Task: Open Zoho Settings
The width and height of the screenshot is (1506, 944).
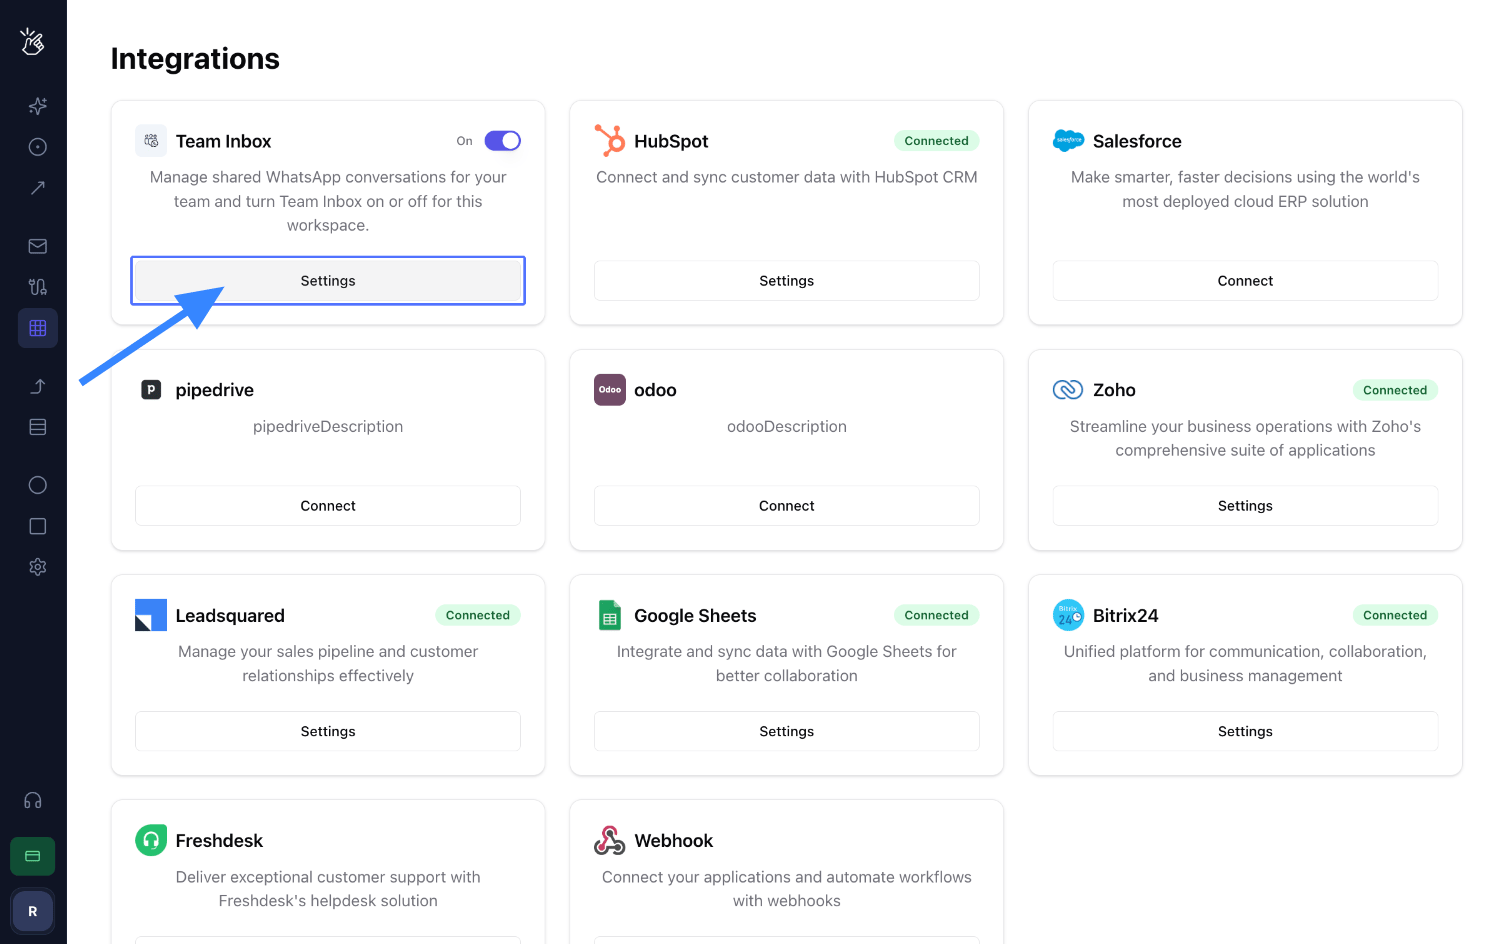Action: click(x=1245, y=506)
